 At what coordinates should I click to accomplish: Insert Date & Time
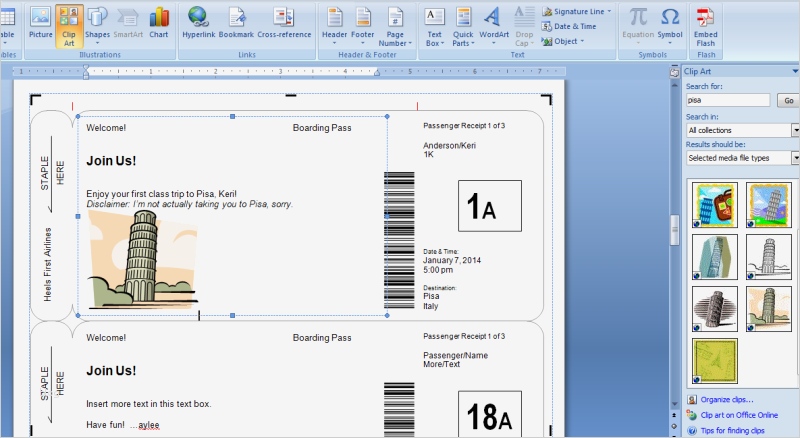tap(569, 26)
